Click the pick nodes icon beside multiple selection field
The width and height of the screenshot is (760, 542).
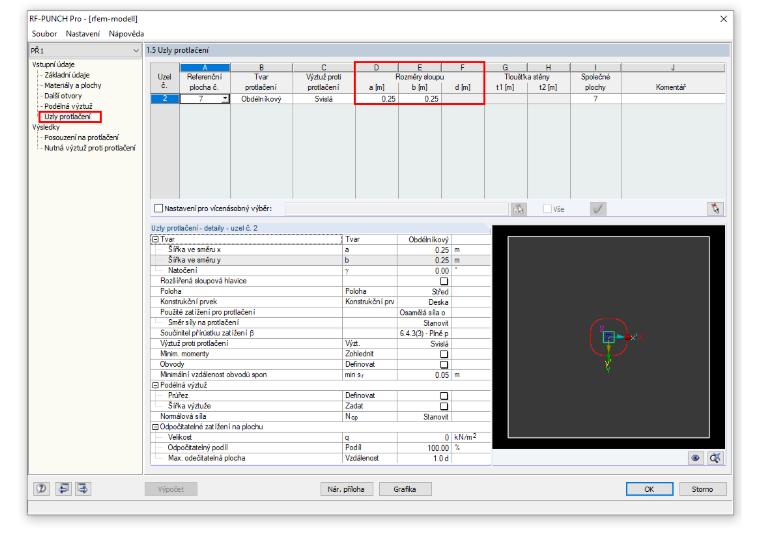[x=519, y=209]
